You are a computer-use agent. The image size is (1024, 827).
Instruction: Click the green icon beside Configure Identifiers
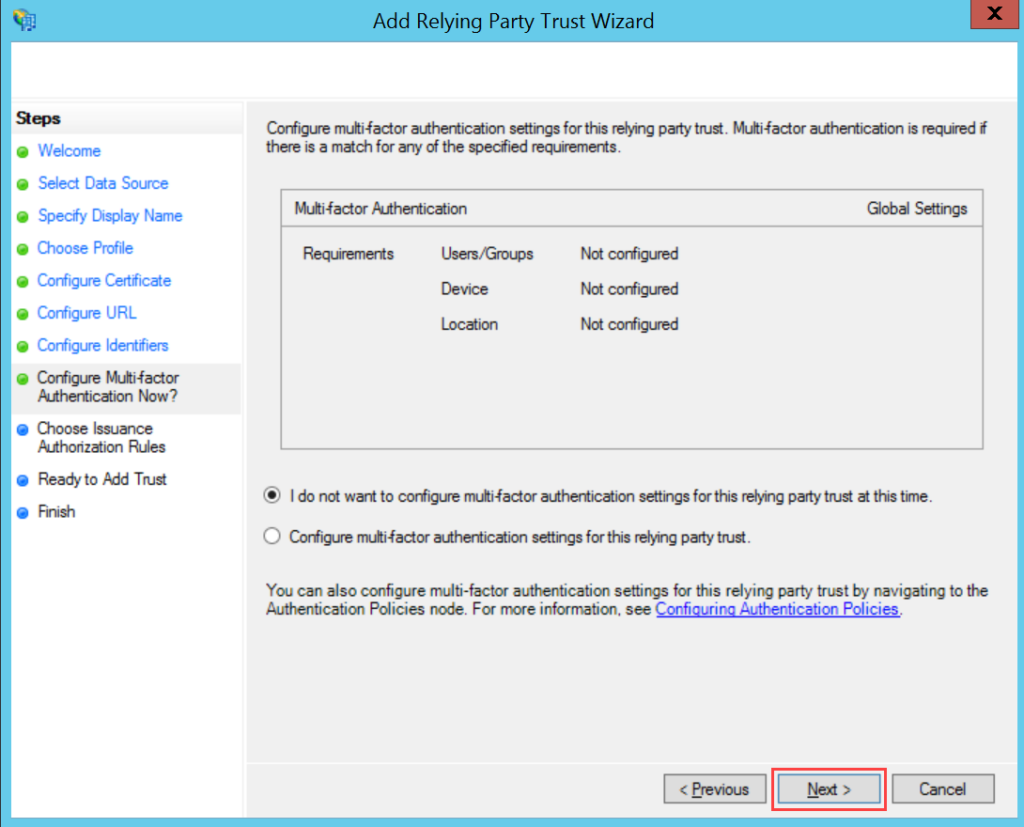[22, 345]
